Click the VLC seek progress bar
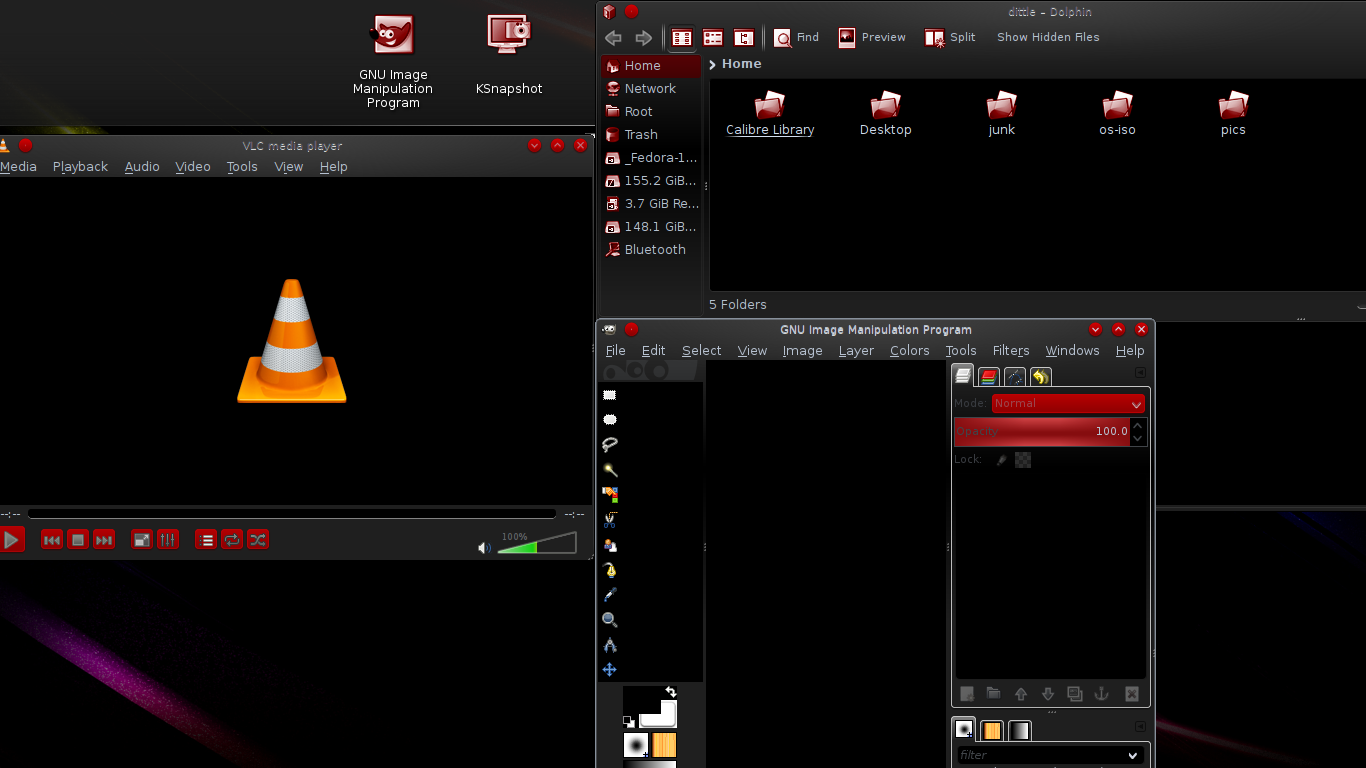 click(291, 514)
